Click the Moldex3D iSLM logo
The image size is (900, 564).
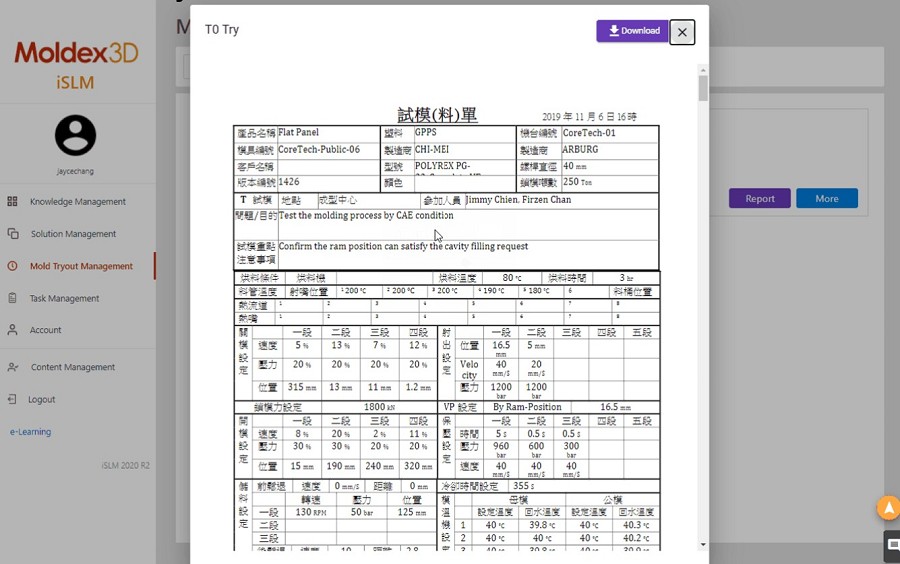76,65
